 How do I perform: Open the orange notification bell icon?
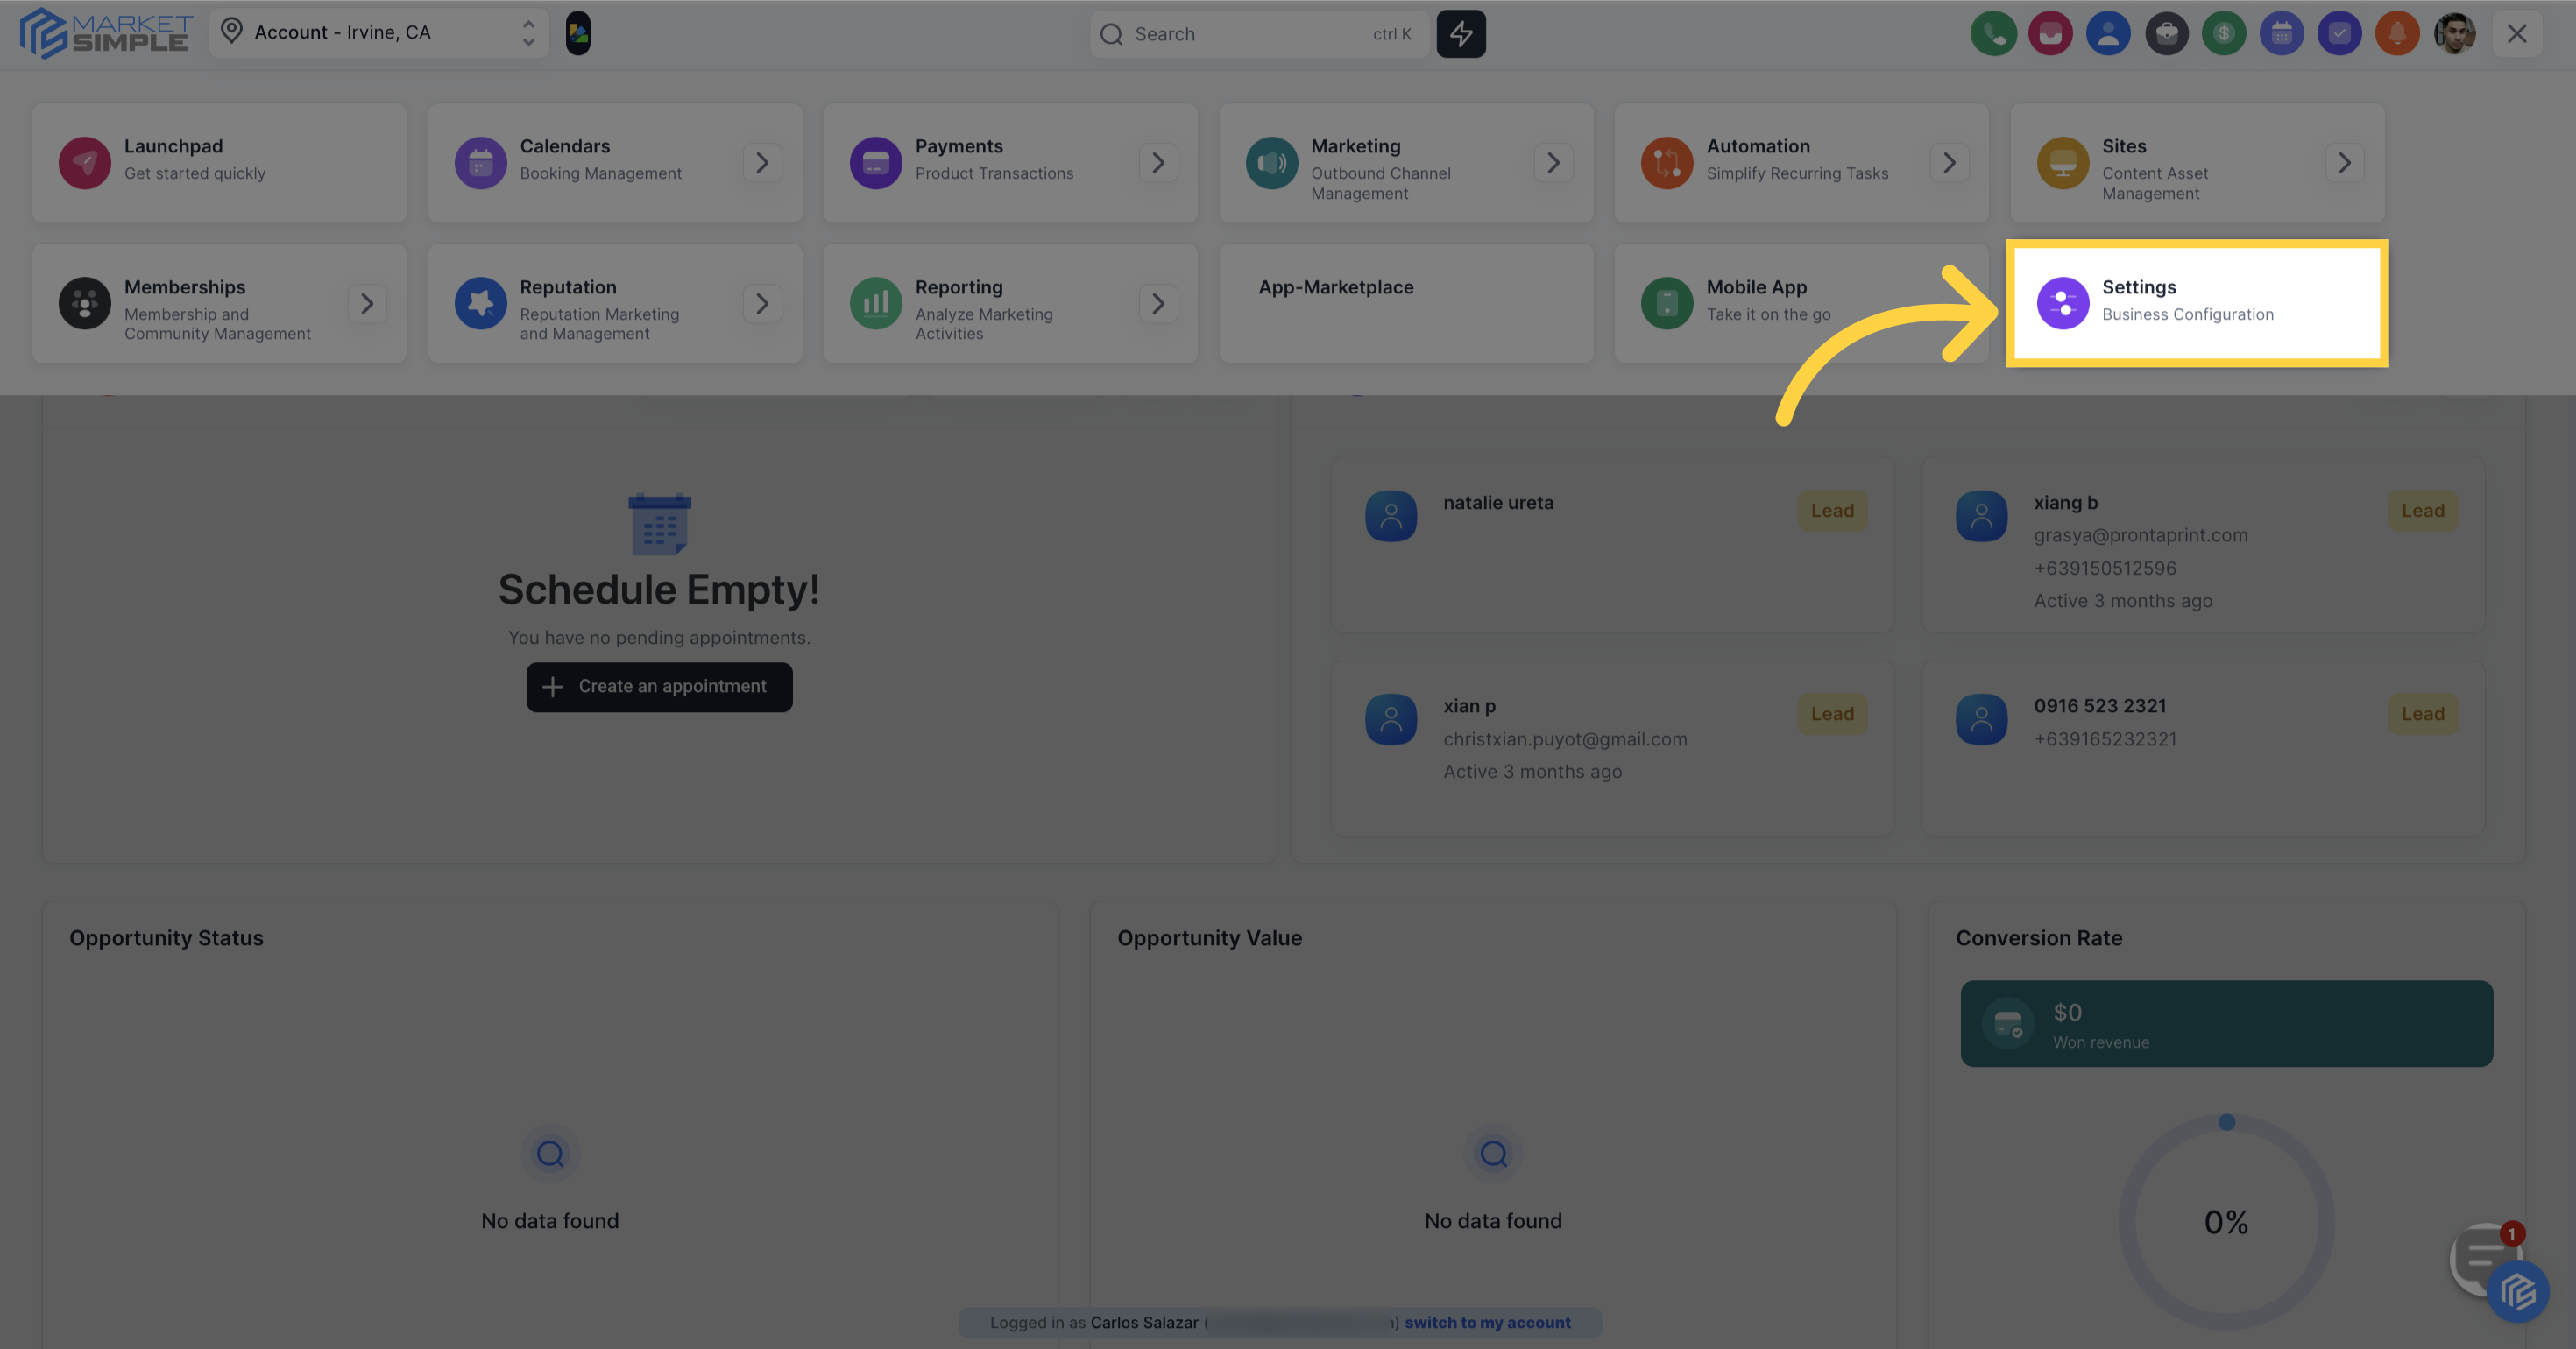(2397, 34)
